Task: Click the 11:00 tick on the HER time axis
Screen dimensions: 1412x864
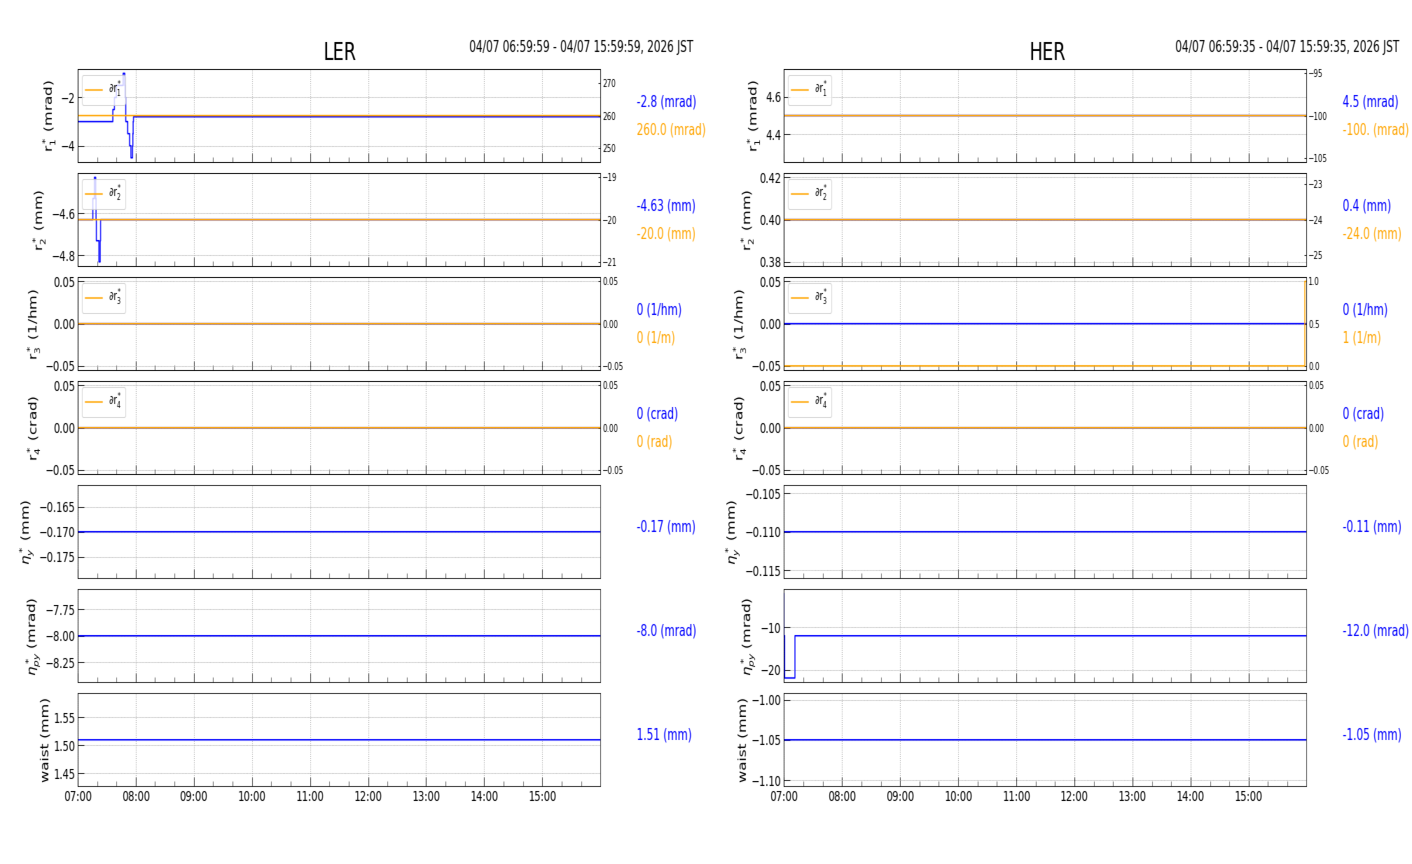Action: coord(1016,797)
